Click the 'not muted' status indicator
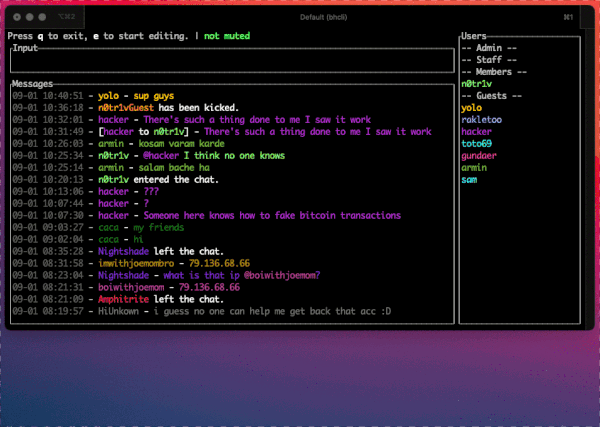The image size is (600, 427). (227, 36)
